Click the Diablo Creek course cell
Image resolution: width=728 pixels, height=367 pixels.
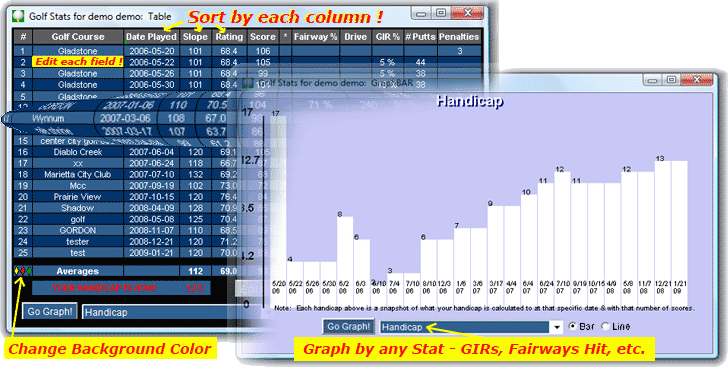pos(78,152)
